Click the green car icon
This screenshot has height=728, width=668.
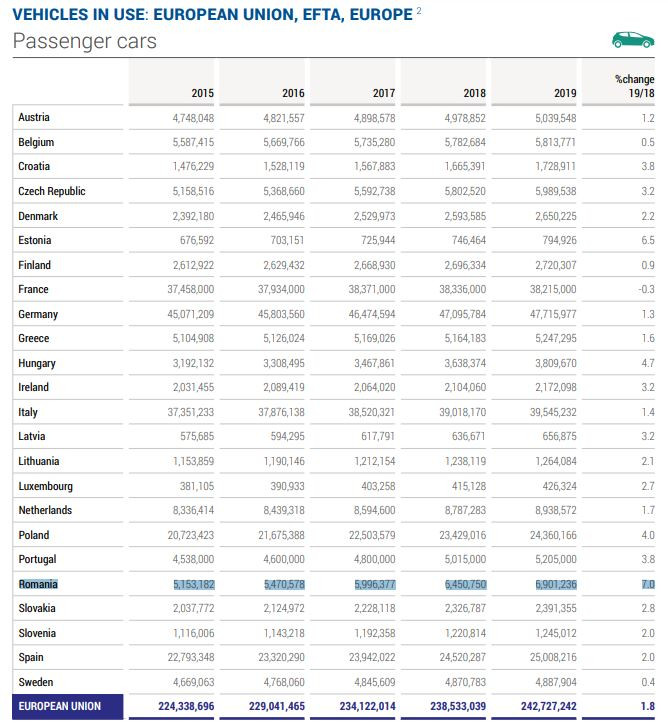point(631,40)
